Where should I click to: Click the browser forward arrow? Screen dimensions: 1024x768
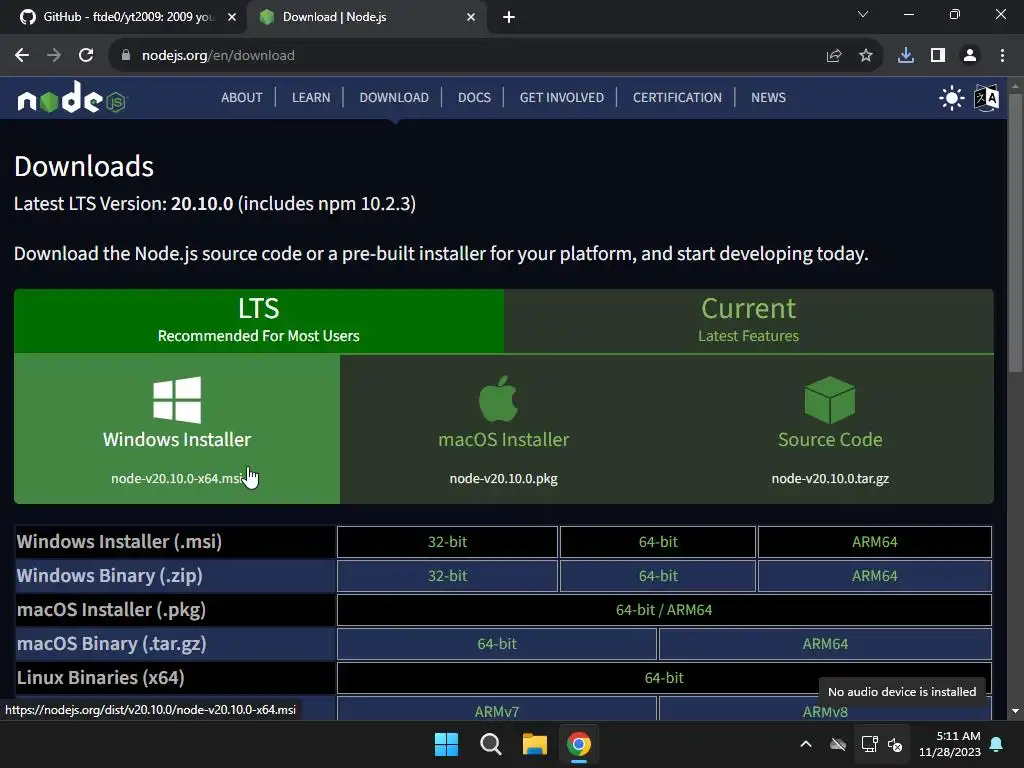click(x=54, y=56)
